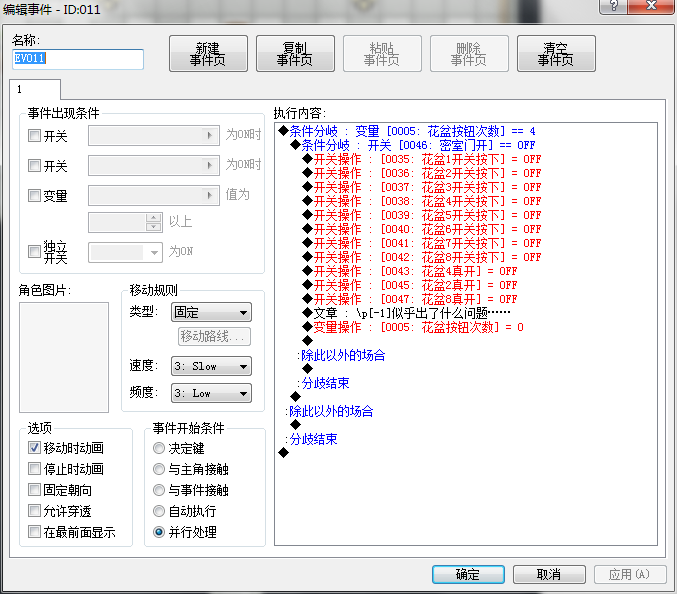Screen dimensions: 677x594
Task: Uncheck 移动时动画 option
Action: (x=34, y=448)
